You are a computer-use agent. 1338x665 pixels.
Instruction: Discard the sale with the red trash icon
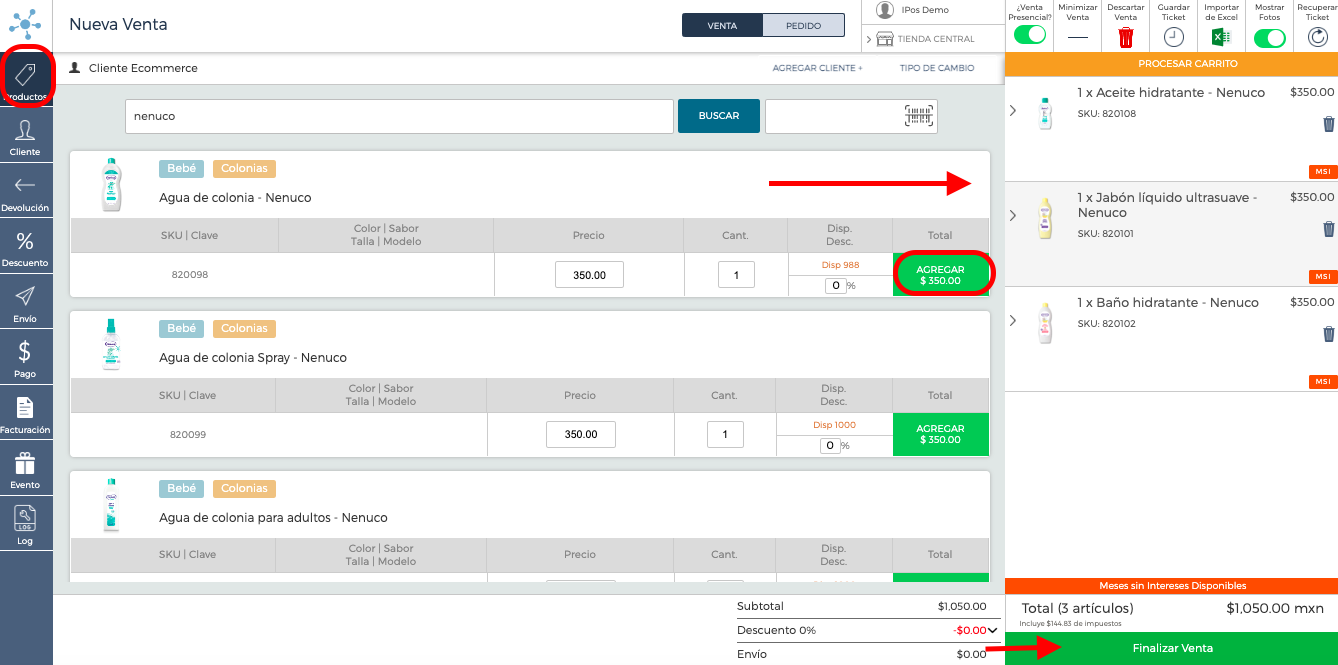[x=1126, y=37]
